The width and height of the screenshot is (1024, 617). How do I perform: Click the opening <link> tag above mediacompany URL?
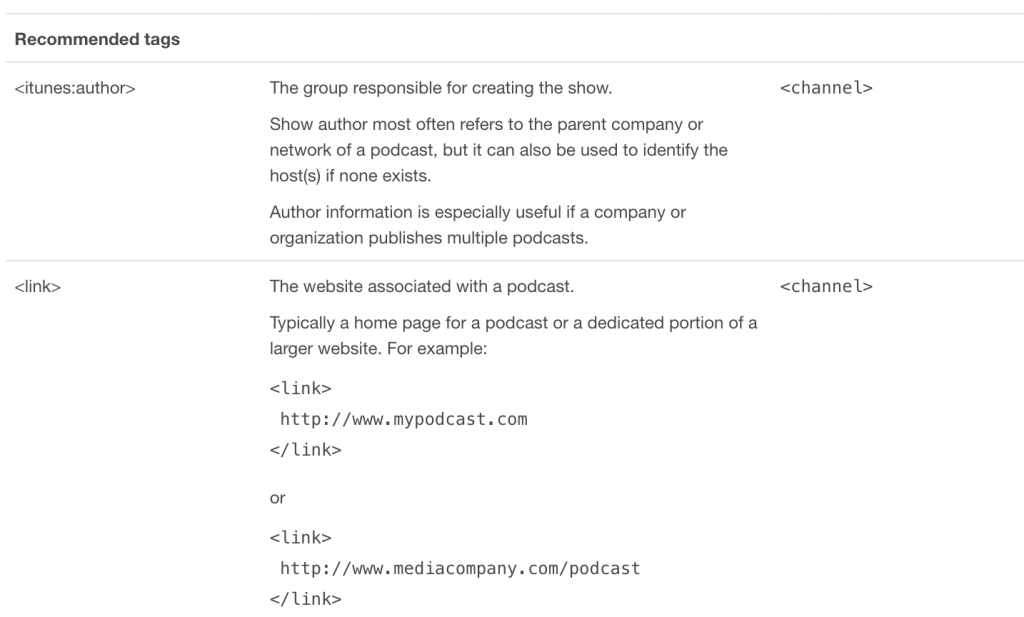coord(300,537)
